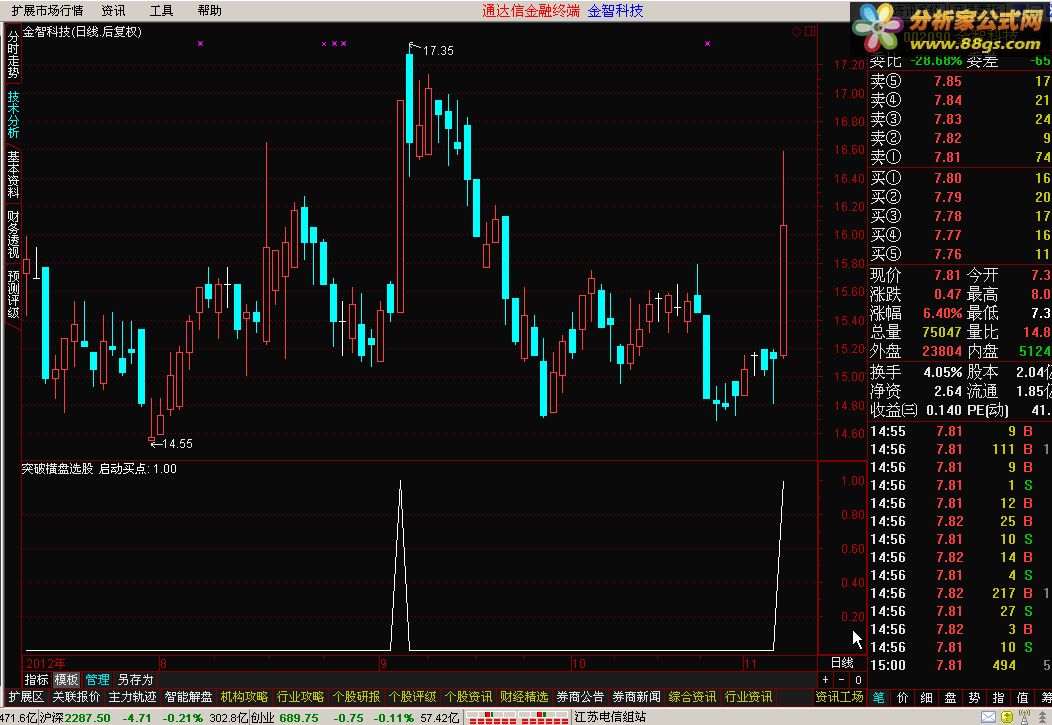Click indicator label 突破横盘选股
1052x725 pixels.
[x=57, y=469]
